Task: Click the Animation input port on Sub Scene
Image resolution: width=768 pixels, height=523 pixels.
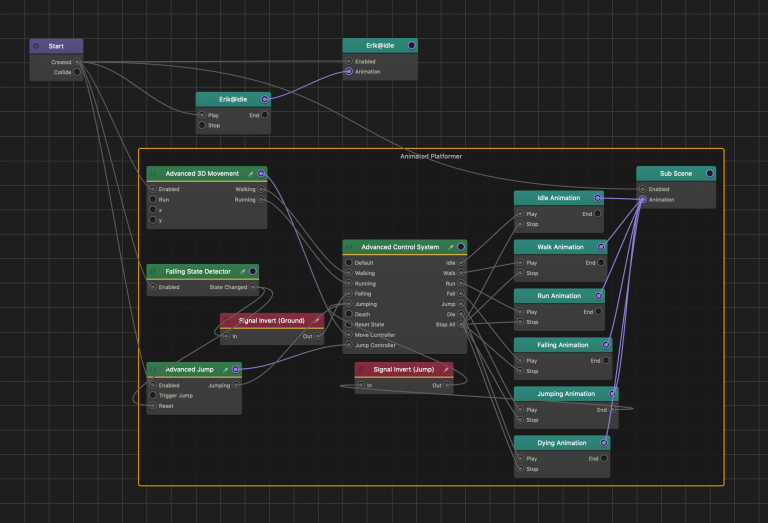Action: coord(642,199)
